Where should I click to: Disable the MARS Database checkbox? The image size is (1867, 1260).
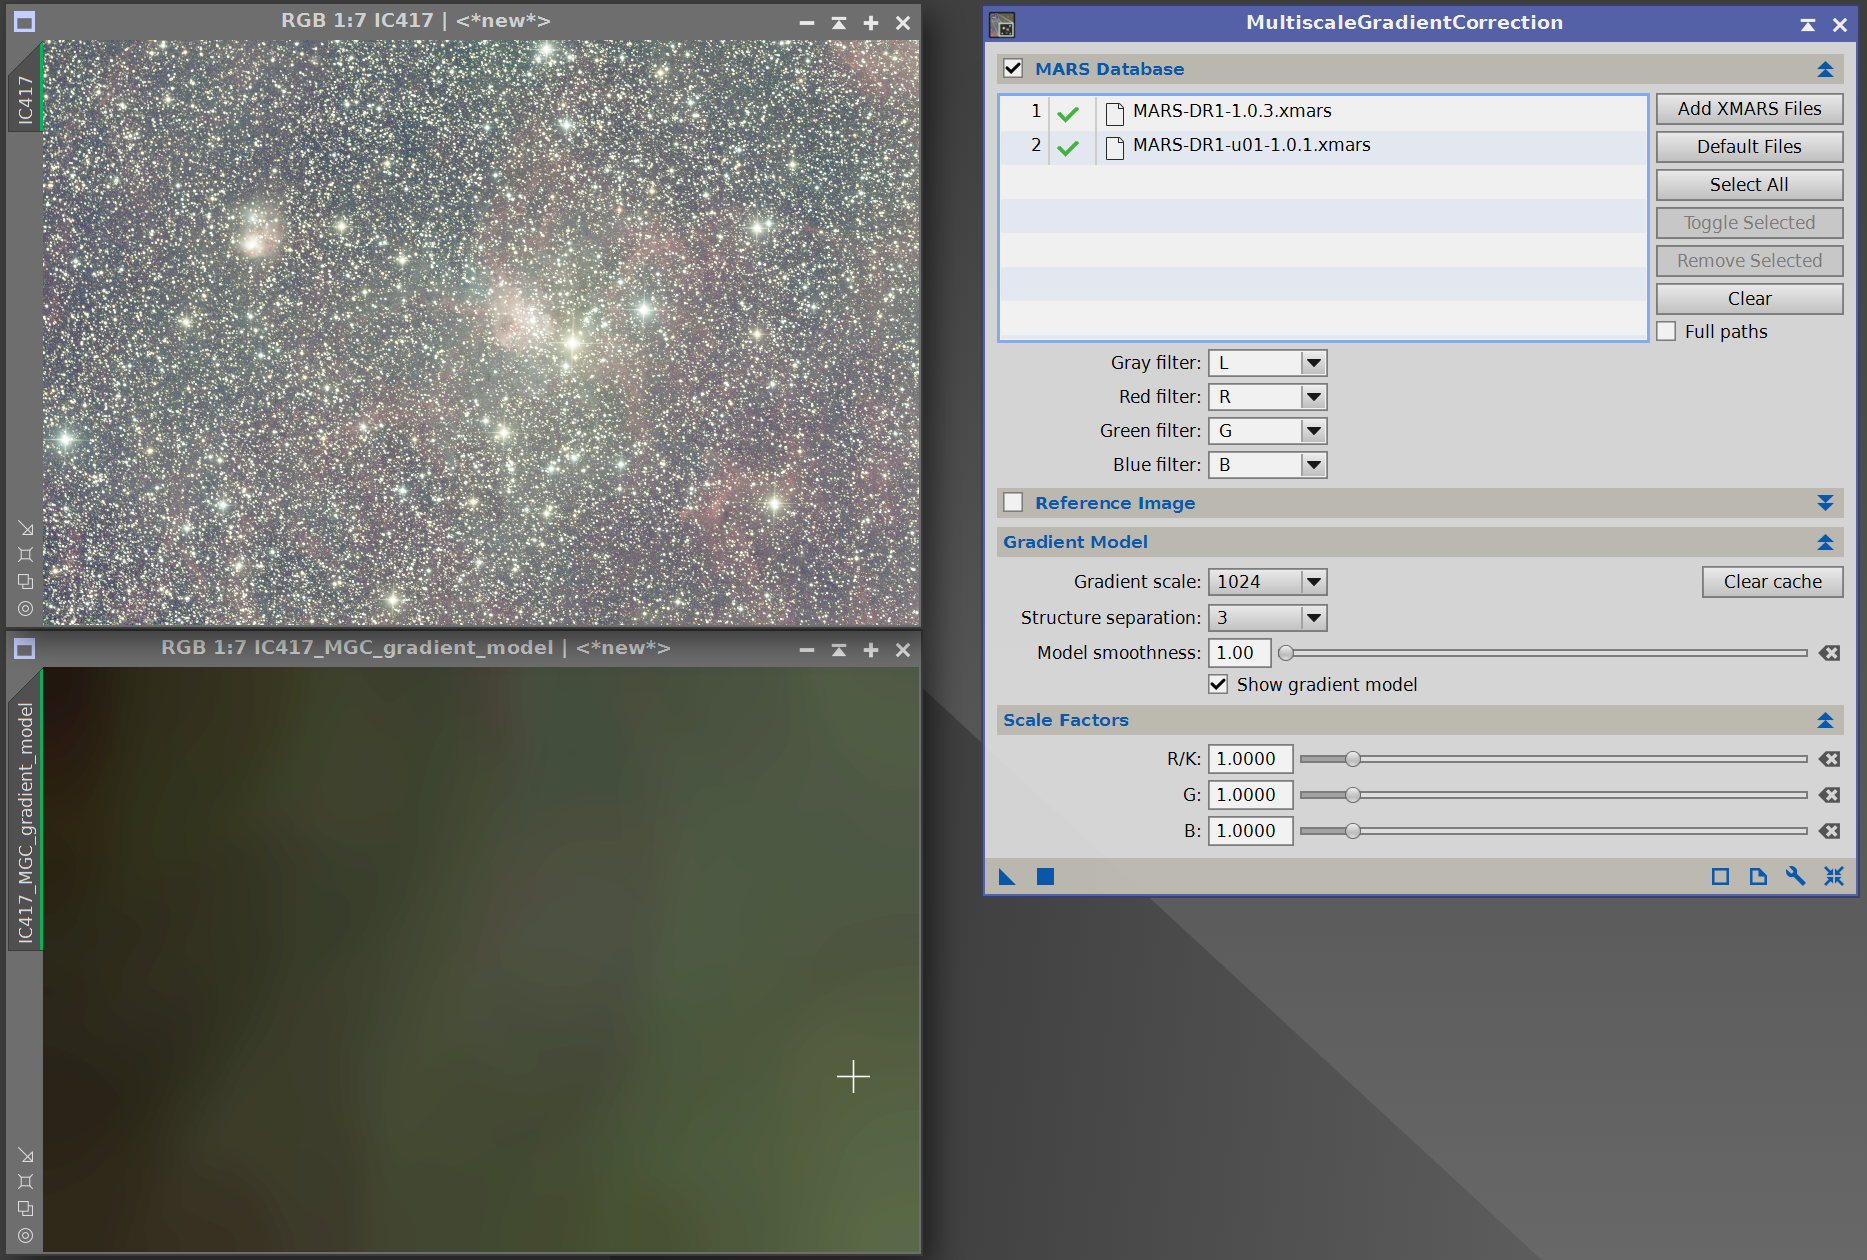tap(1013, 68)
